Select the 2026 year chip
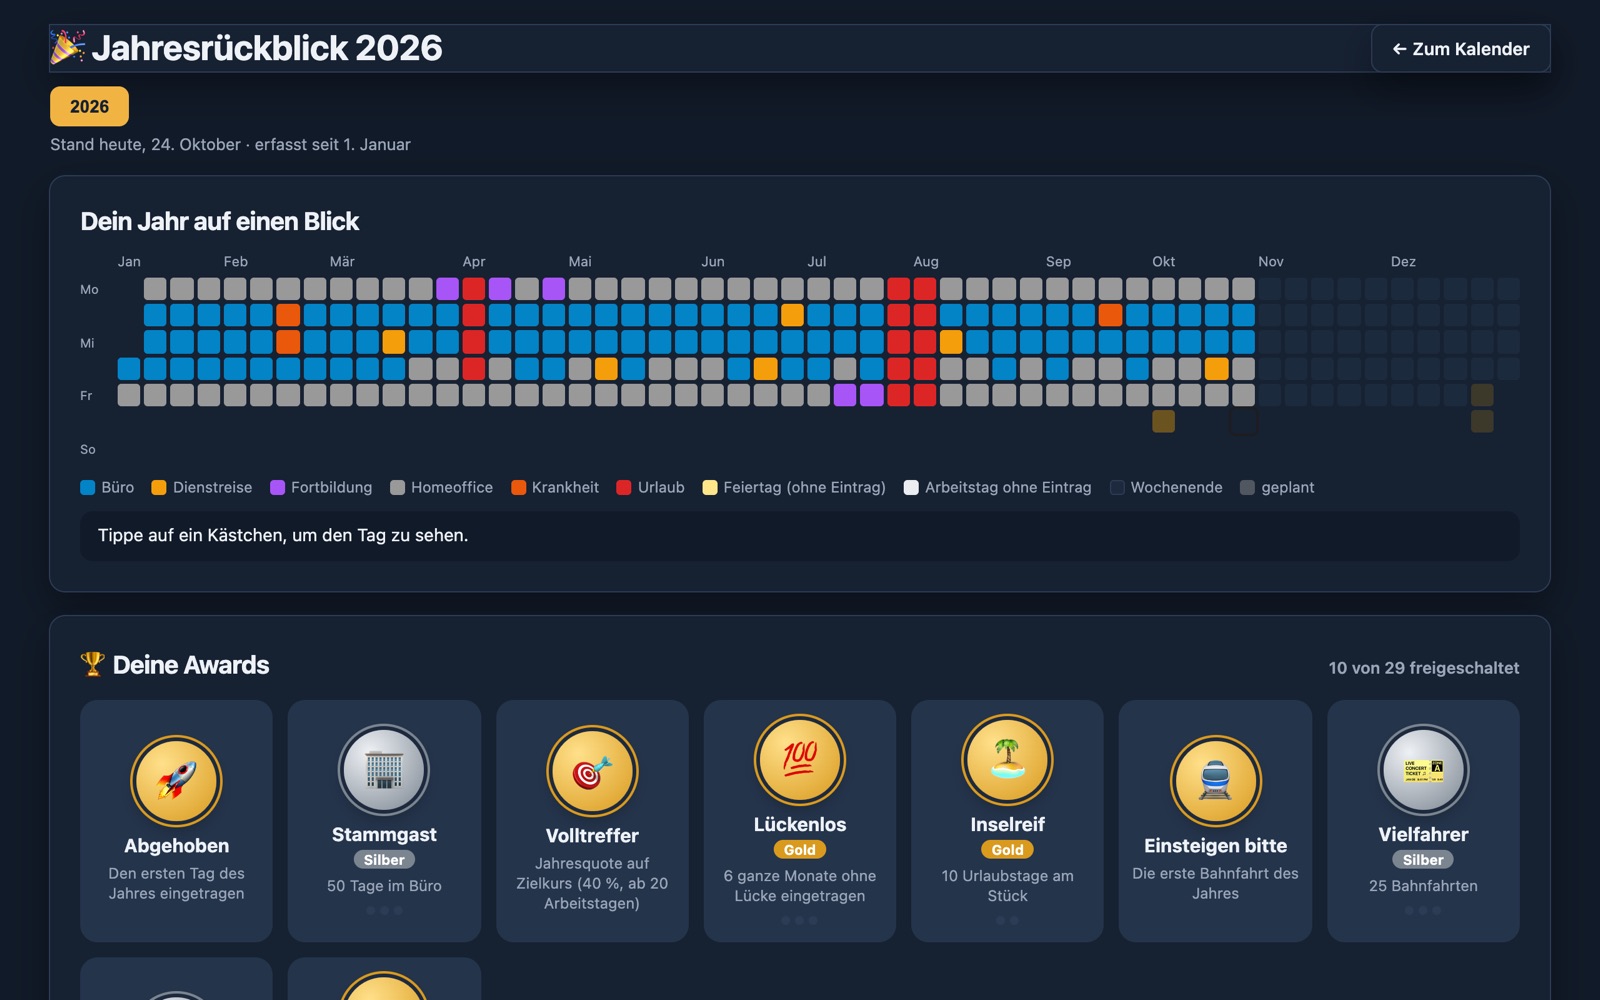The image size is (1600, 1000). (x=89, y=106)
